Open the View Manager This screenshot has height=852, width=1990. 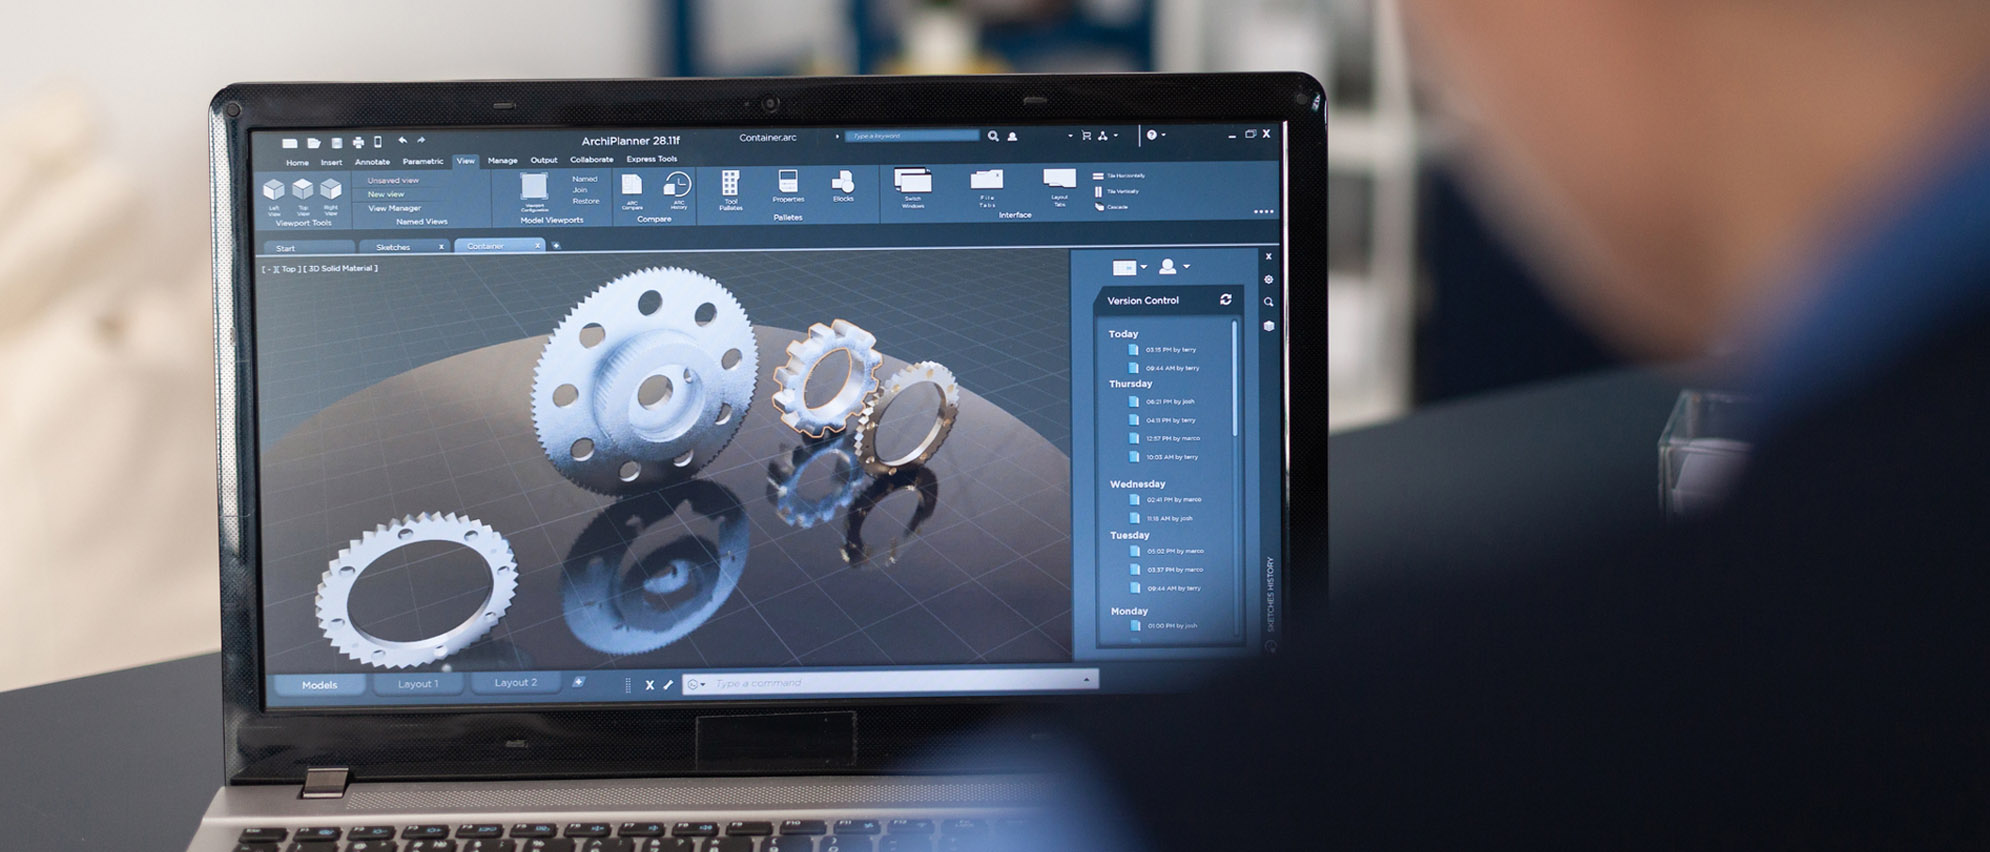[394, 208]
